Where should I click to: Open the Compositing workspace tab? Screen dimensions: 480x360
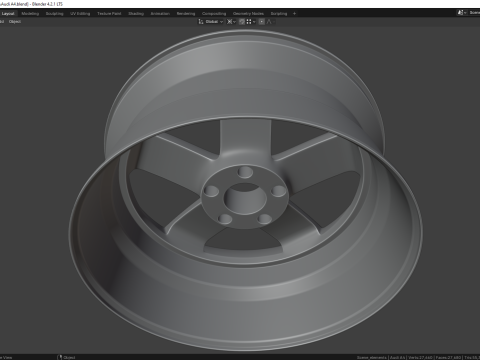pos(214,14)
